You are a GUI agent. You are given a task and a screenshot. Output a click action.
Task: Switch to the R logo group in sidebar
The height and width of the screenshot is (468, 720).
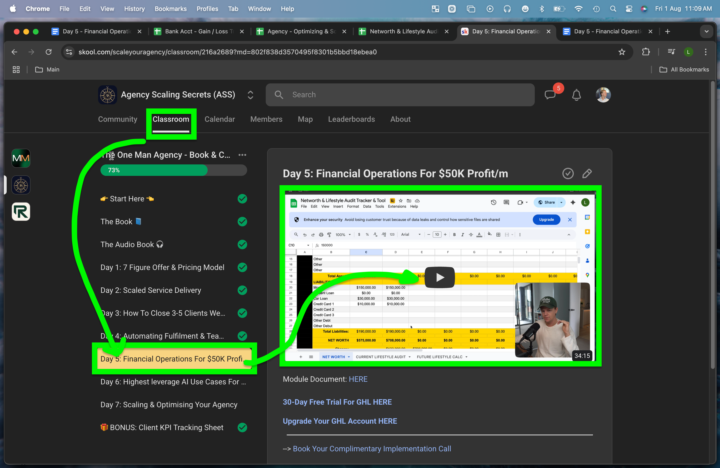(21, 212)
